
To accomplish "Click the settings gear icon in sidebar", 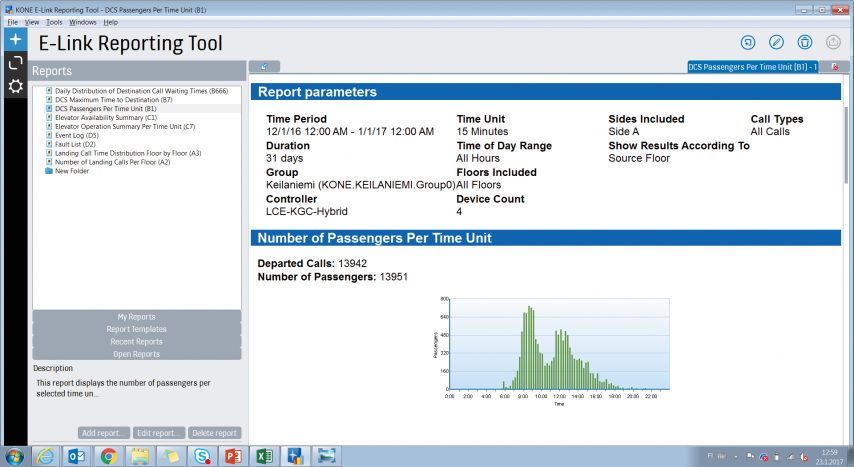I will pyautogui.click(x=15, y=86).
